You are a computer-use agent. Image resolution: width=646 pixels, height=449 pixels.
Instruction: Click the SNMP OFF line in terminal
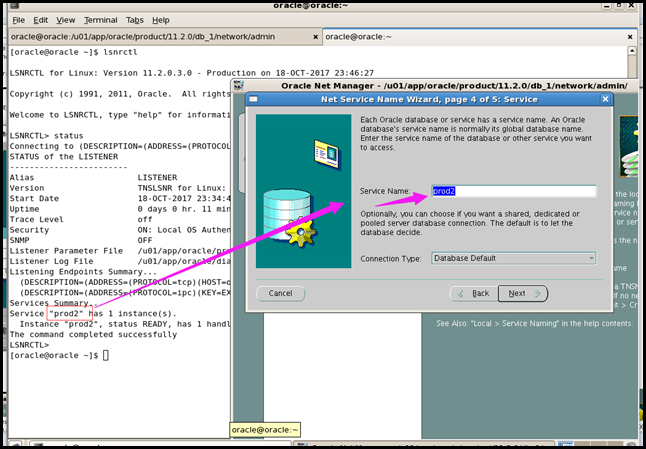[81, 241]
